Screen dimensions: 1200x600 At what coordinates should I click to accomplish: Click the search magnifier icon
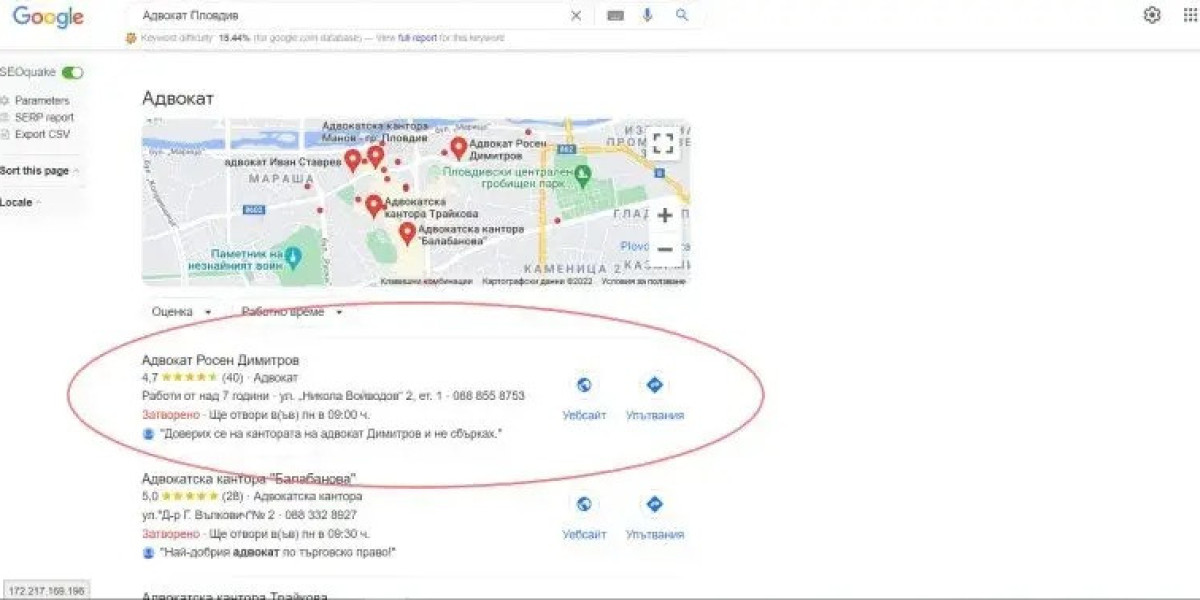682,15
